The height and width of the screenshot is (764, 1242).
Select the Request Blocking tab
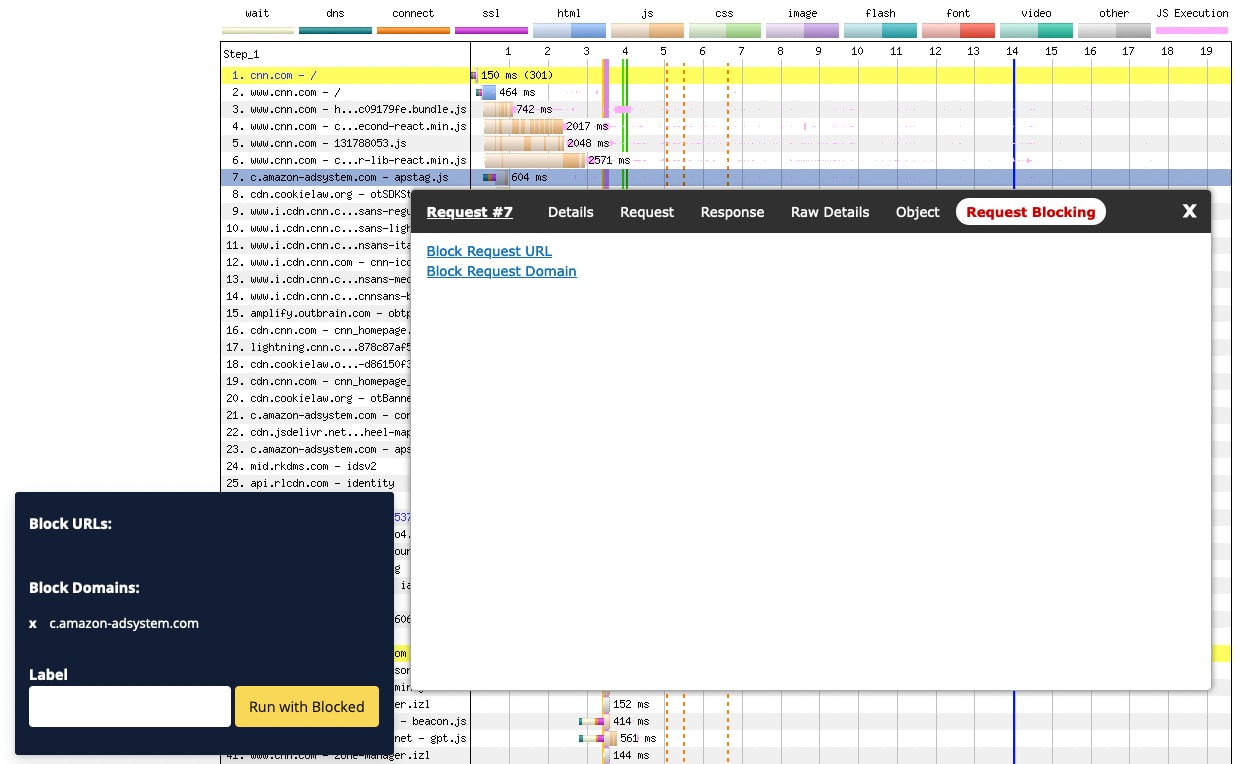(1031, 212)
